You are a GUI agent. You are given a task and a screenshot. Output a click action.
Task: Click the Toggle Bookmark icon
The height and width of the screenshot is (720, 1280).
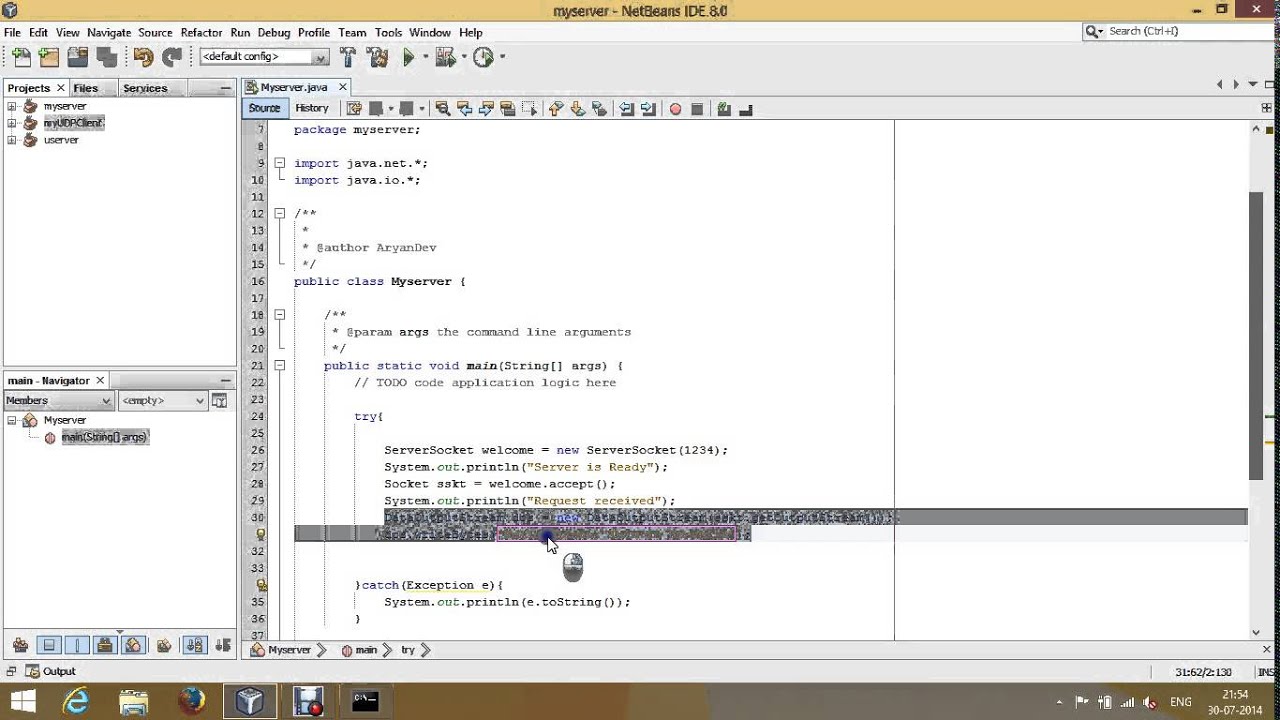pyautogui.click(x=600, y=108)
